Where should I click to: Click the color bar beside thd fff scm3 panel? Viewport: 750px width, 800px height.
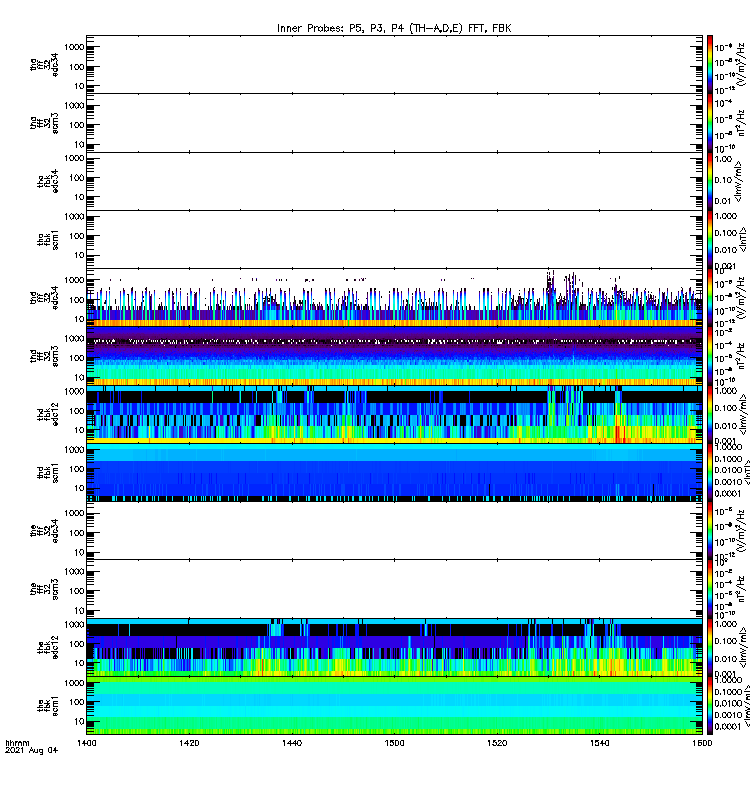pos(710,356)
